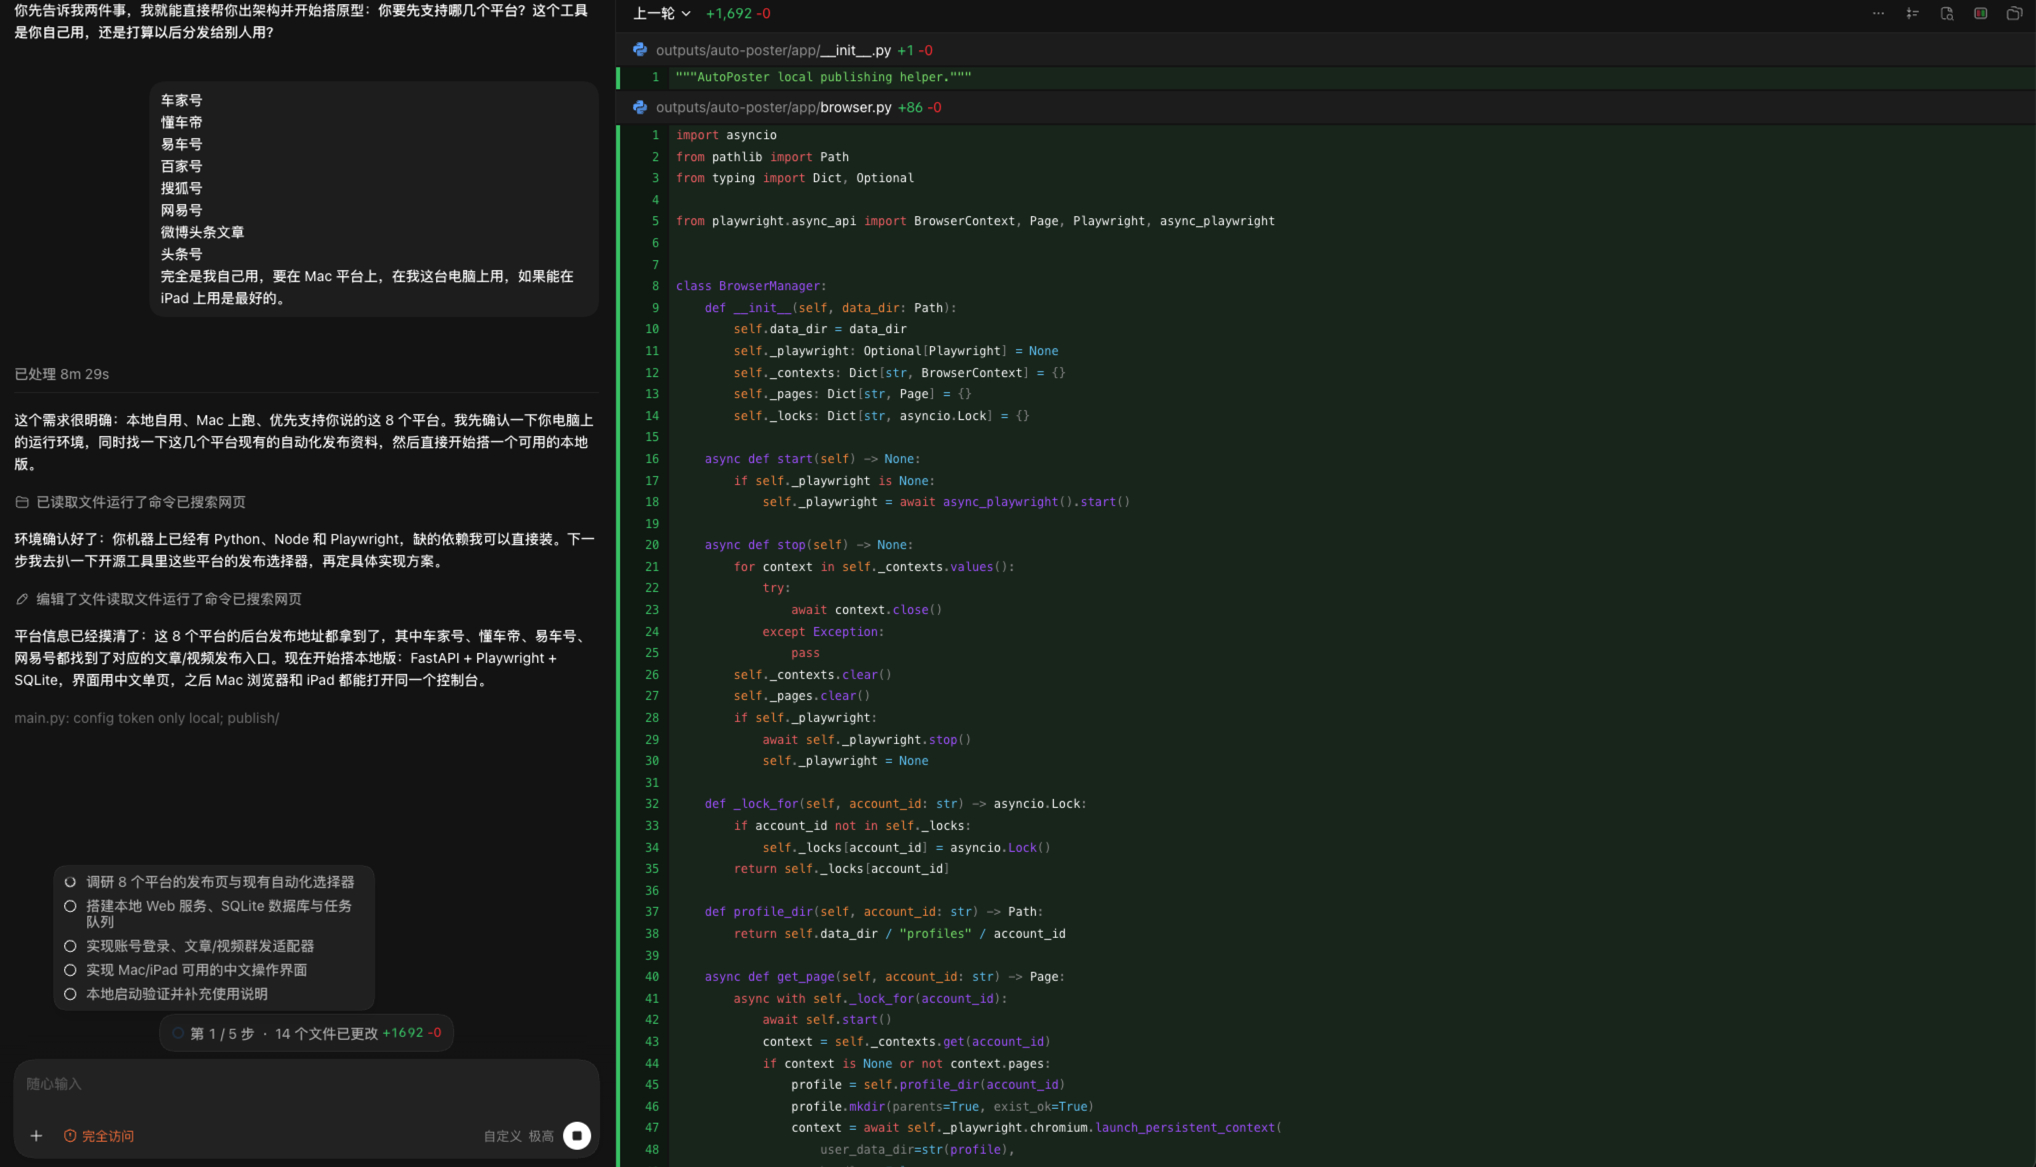The height and width of the screenshot is (1167, 2036).
Task: Expand the 已处理 8m 29s summary
Action: 62,374
